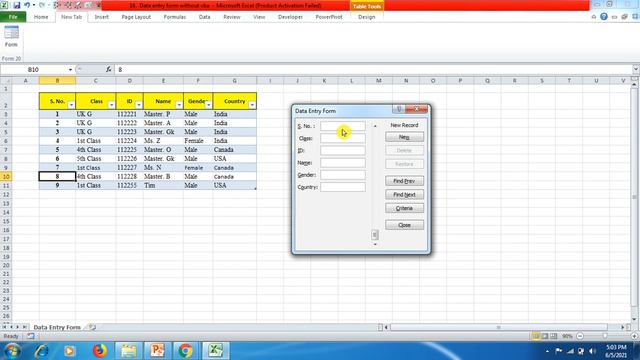This screenshot has height=360, width=640.
Task: Click column header G
Action: click(235, 81)
